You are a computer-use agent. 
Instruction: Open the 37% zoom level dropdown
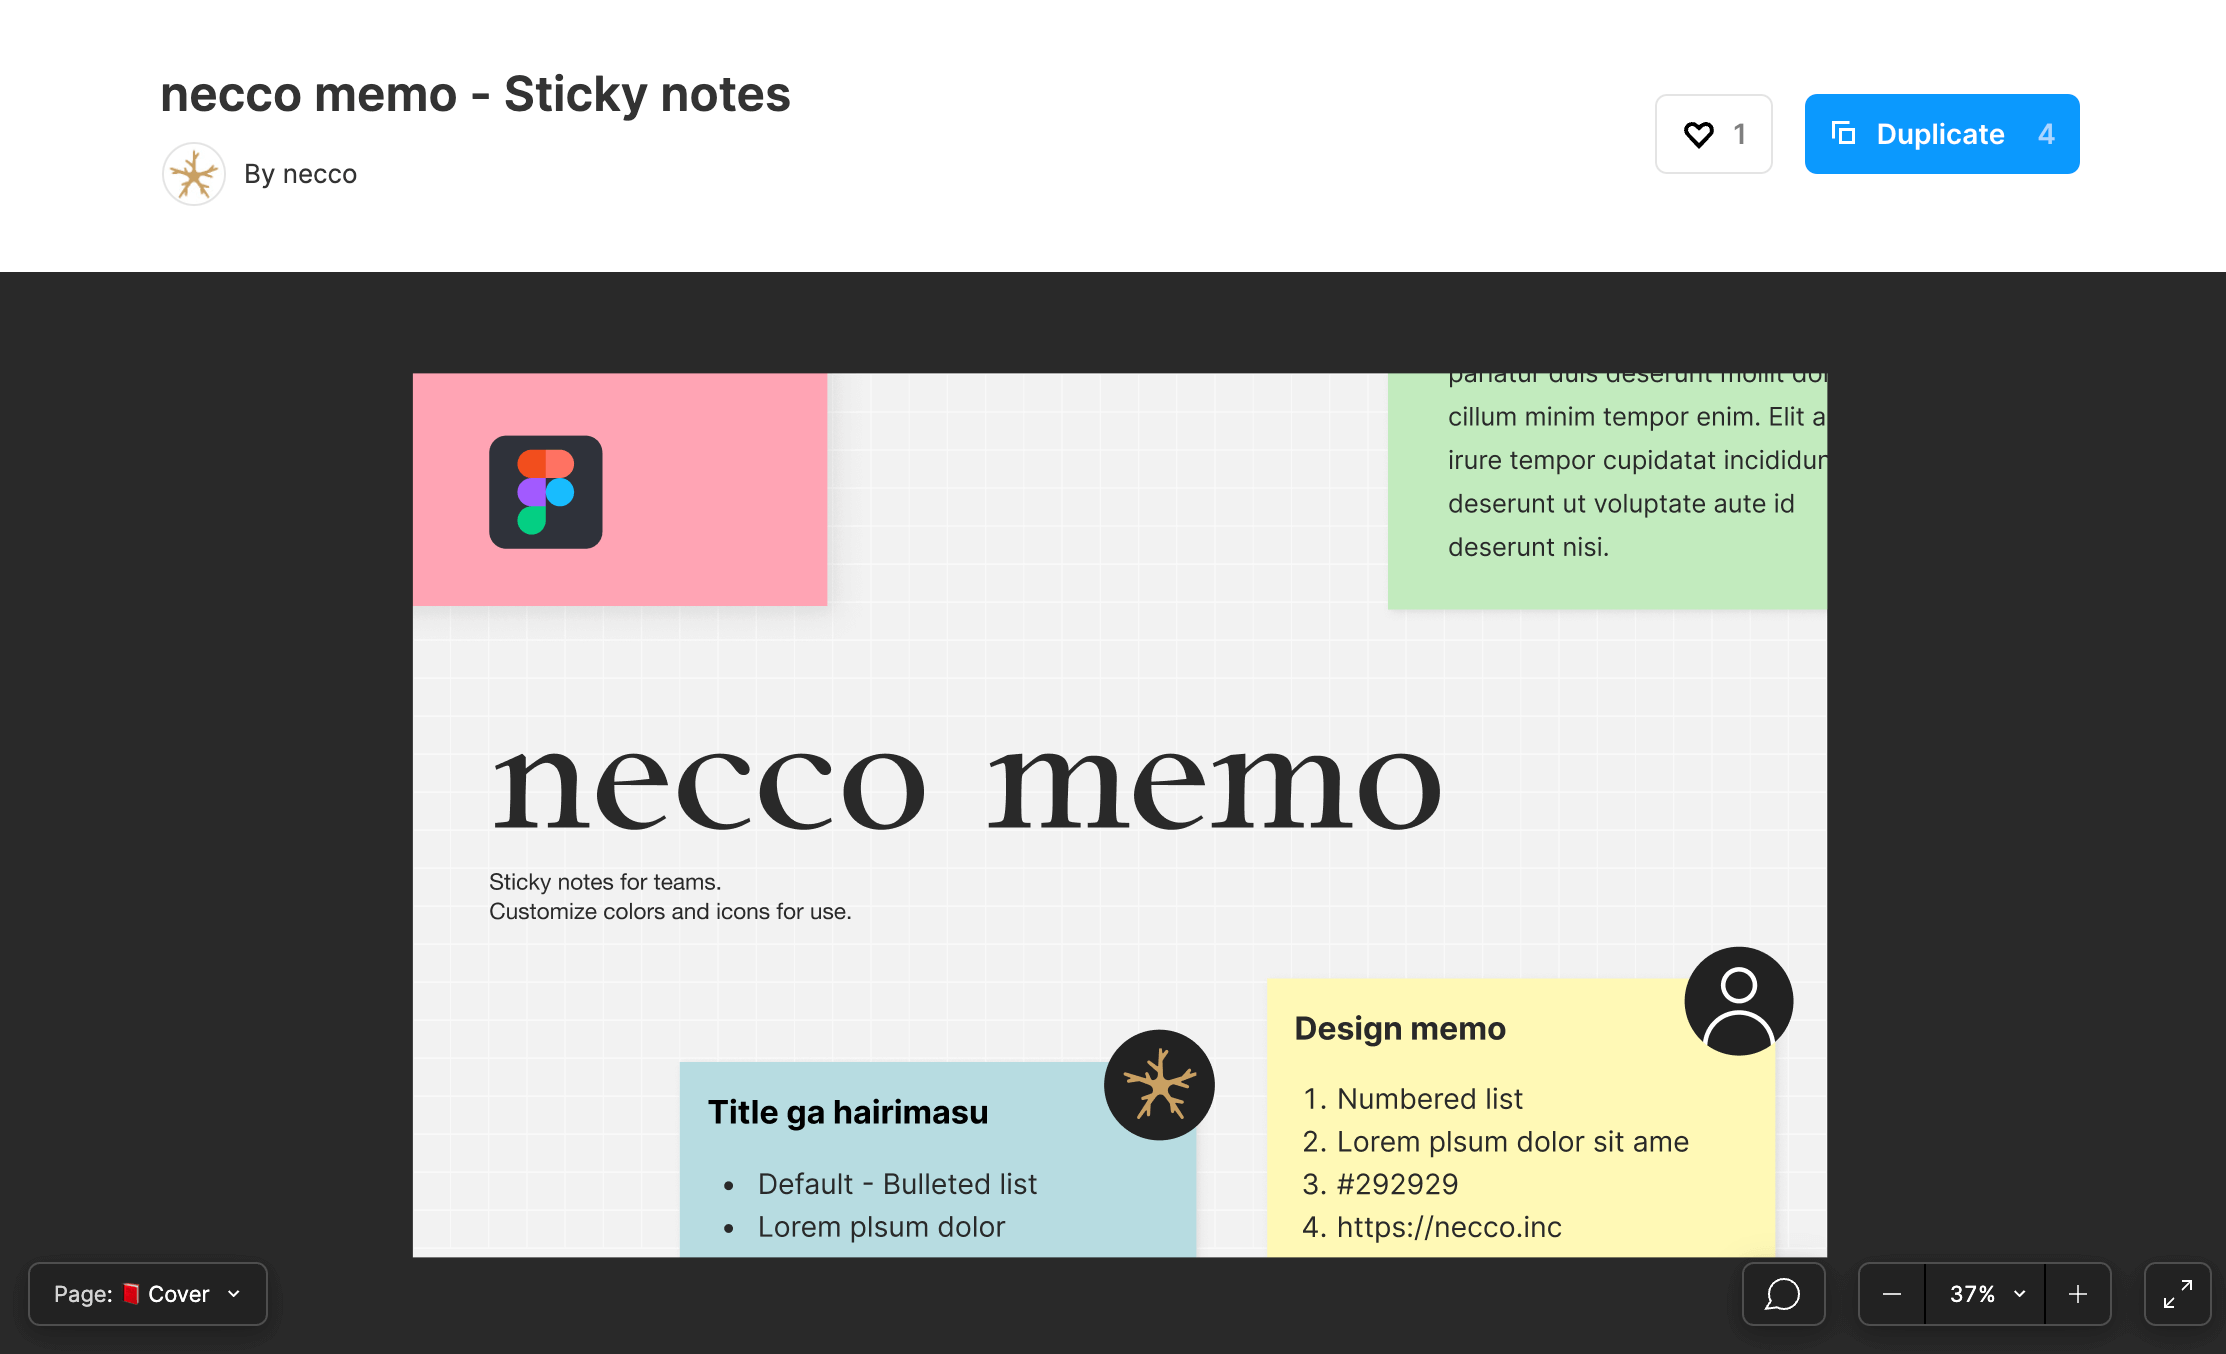coord(1986,1294)
